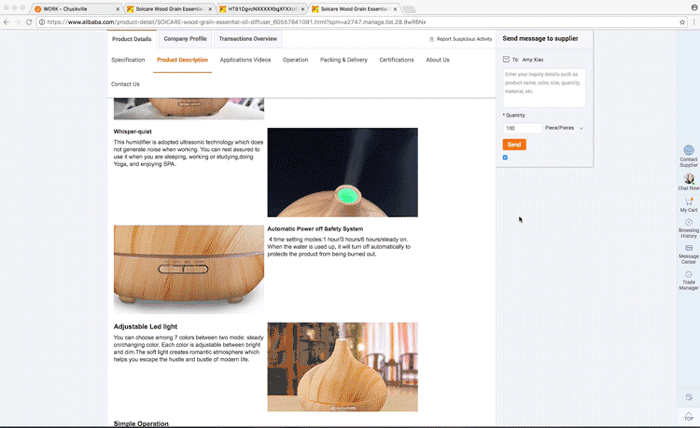Viewport: 700px width, 428px height.
Task: Click the Send message to supplier title
Action: 540,38
